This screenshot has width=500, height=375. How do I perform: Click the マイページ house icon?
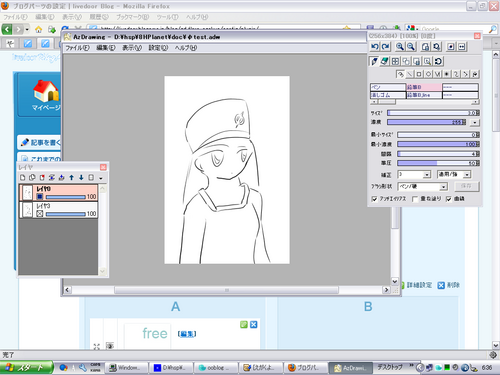[46, 91]
